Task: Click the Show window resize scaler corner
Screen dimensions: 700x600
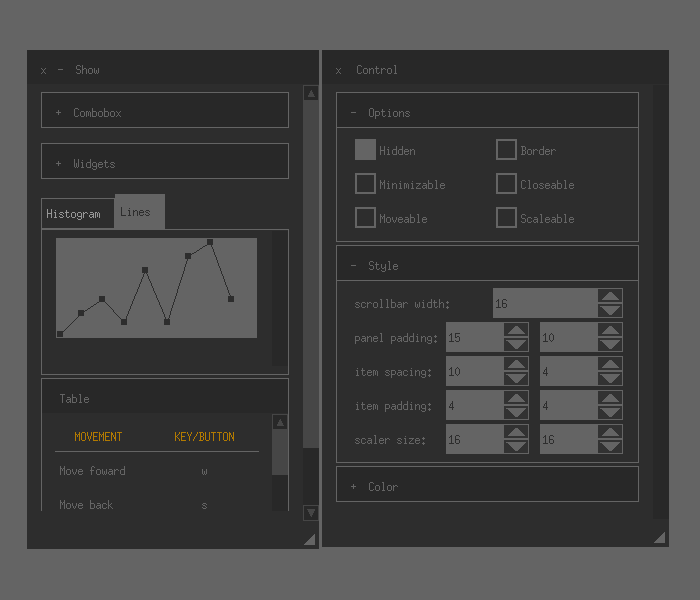Action: 309,539
